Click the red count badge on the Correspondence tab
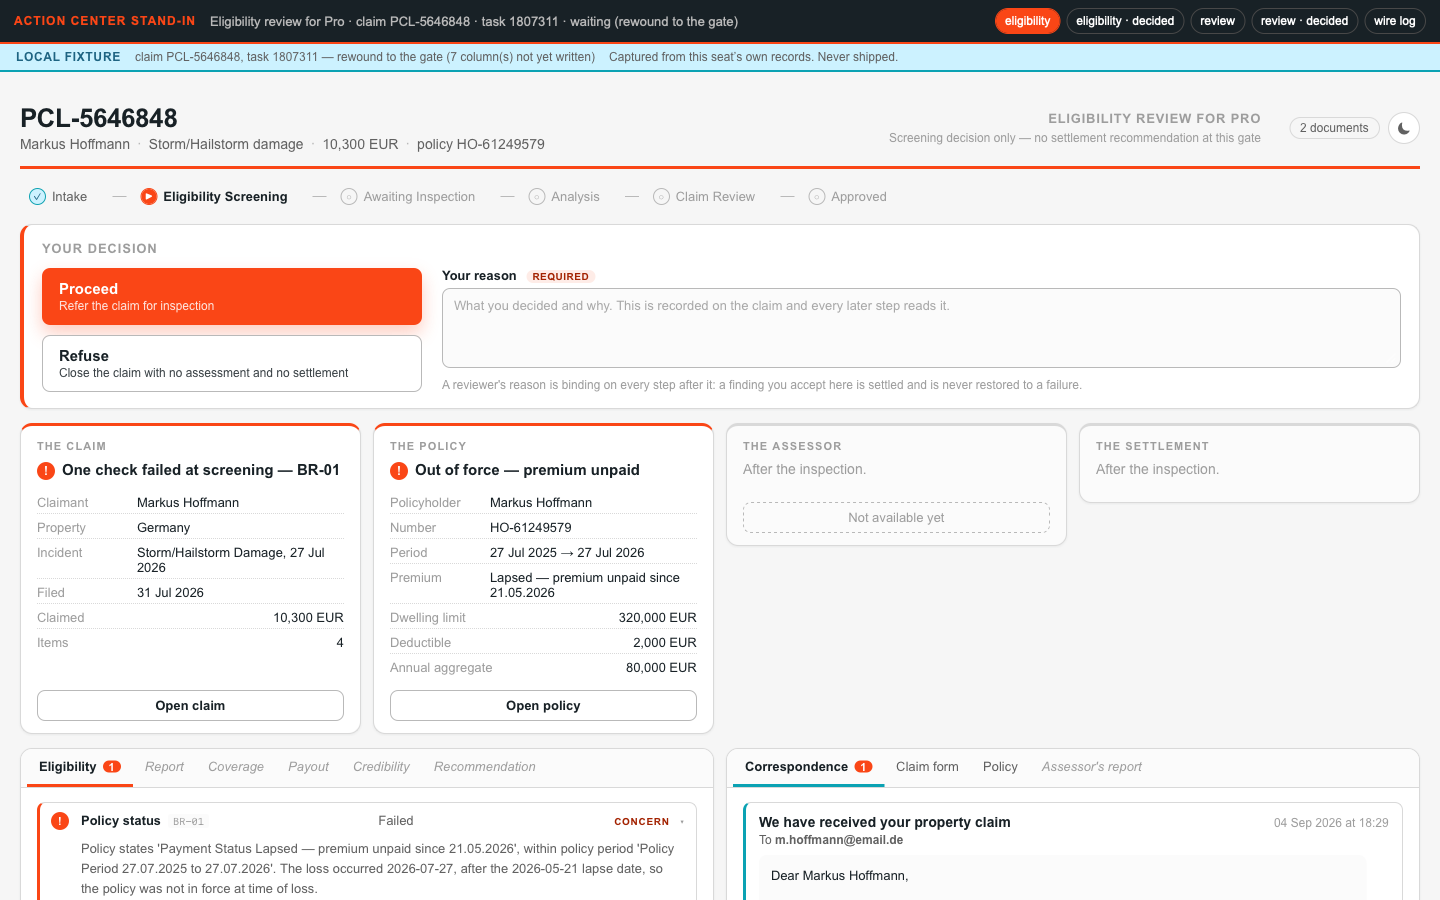The image size is (1440, 900). pos(863,767)
